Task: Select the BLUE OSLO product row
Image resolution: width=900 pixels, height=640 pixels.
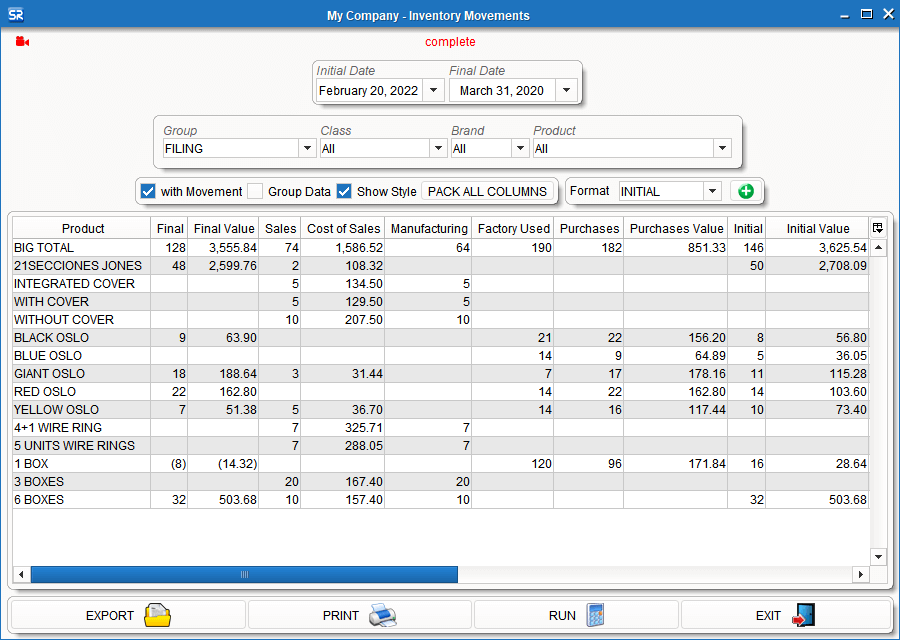Action: coord(441,355)
